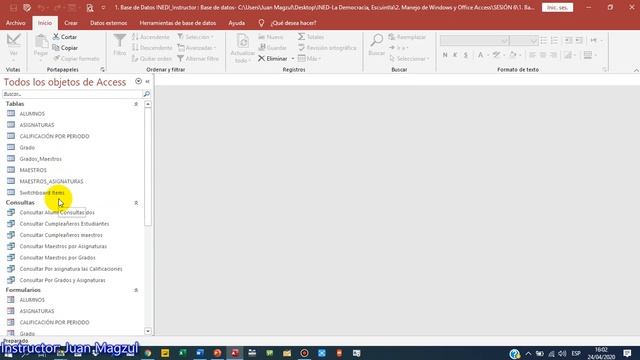Open the Ir a dropdown
This screenshot has height=360, width=640.
[x=398, y=48]
